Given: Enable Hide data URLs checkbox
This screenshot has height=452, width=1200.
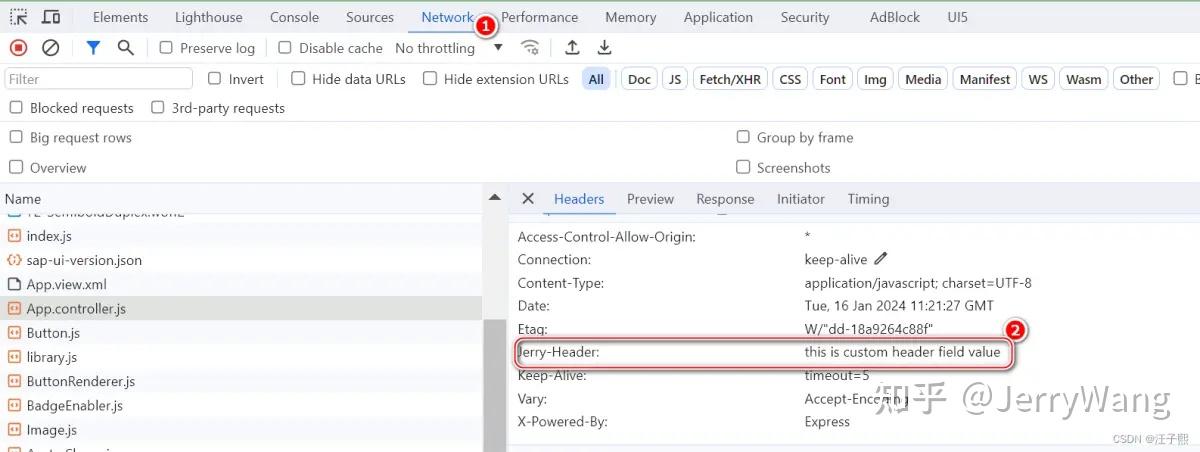Looking at the screenshot, I should (298, 78).
